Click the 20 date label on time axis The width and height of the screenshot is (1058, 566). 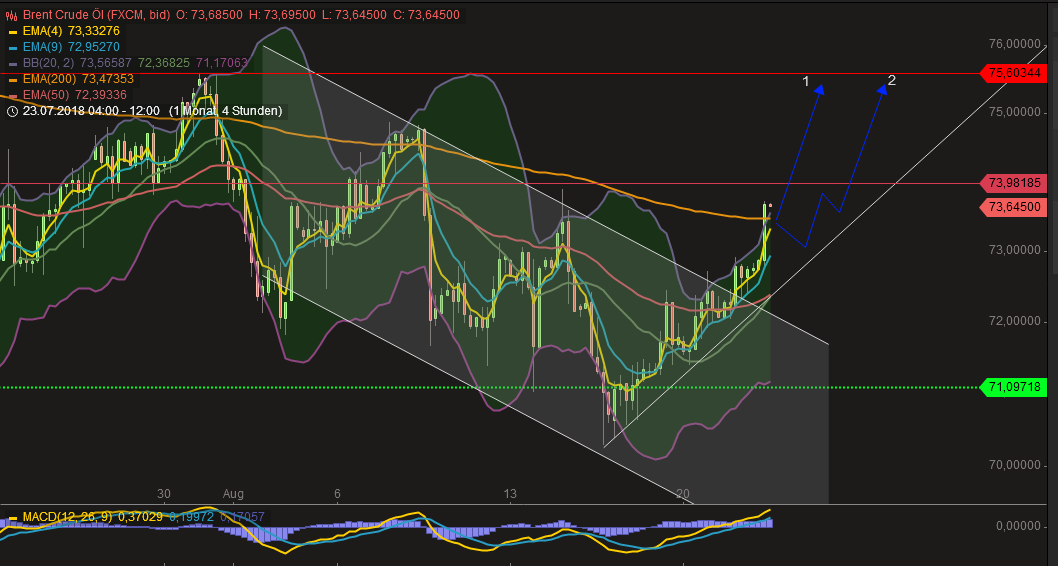pos(683,494)
